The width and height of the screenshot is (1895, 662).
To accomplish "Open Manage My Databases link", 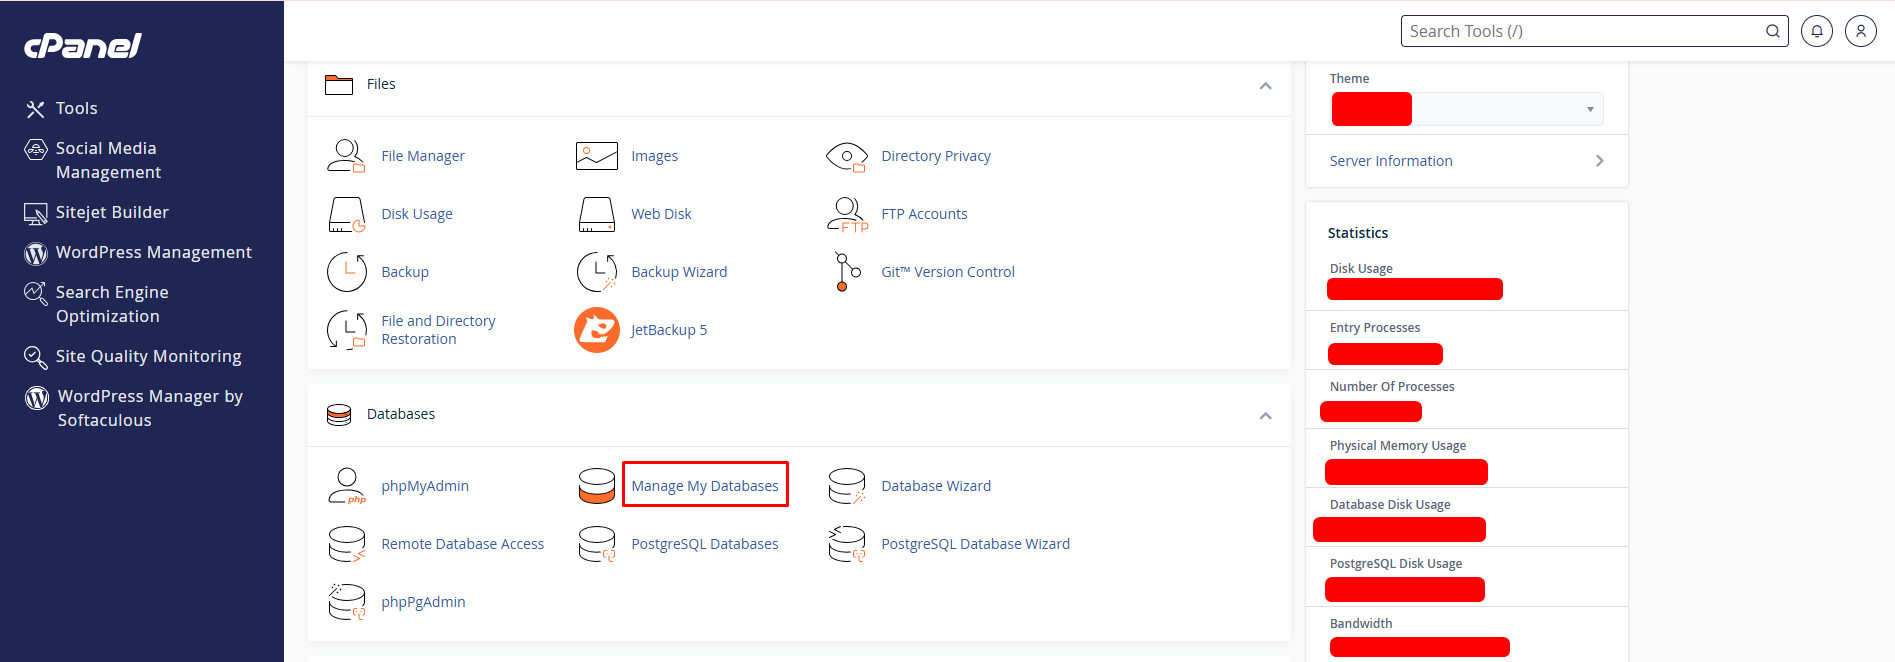I will tap(705, 486).
